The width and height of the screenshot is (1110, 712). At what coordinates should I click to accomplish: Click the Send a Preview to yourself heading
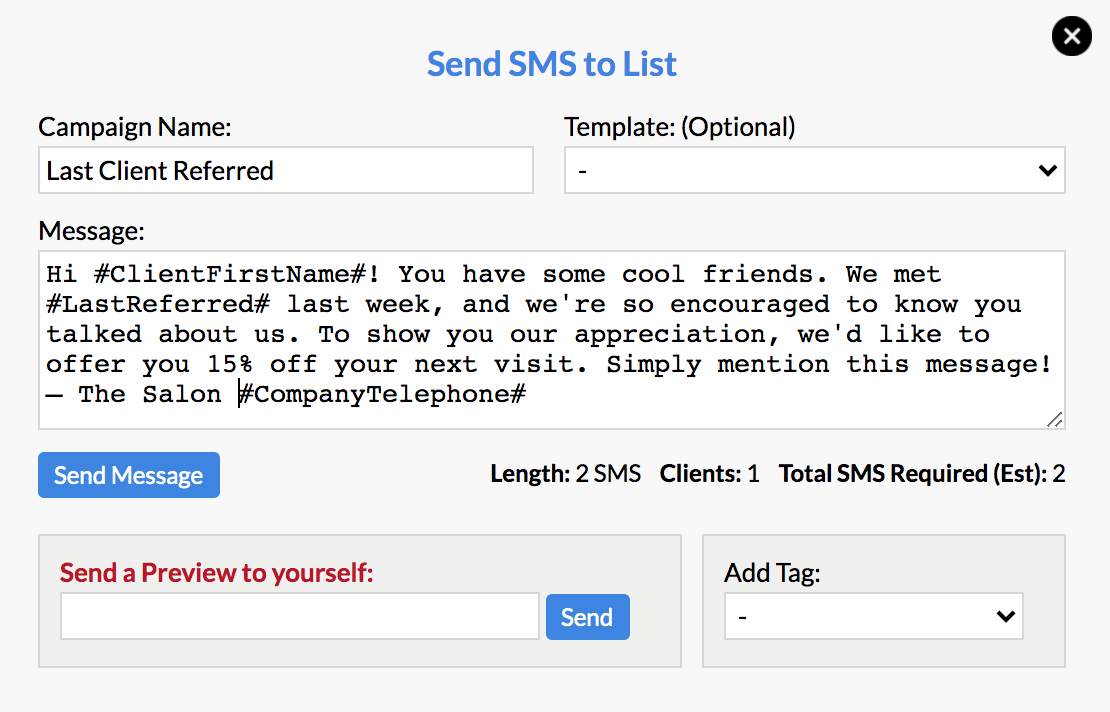tap(216, 573)
